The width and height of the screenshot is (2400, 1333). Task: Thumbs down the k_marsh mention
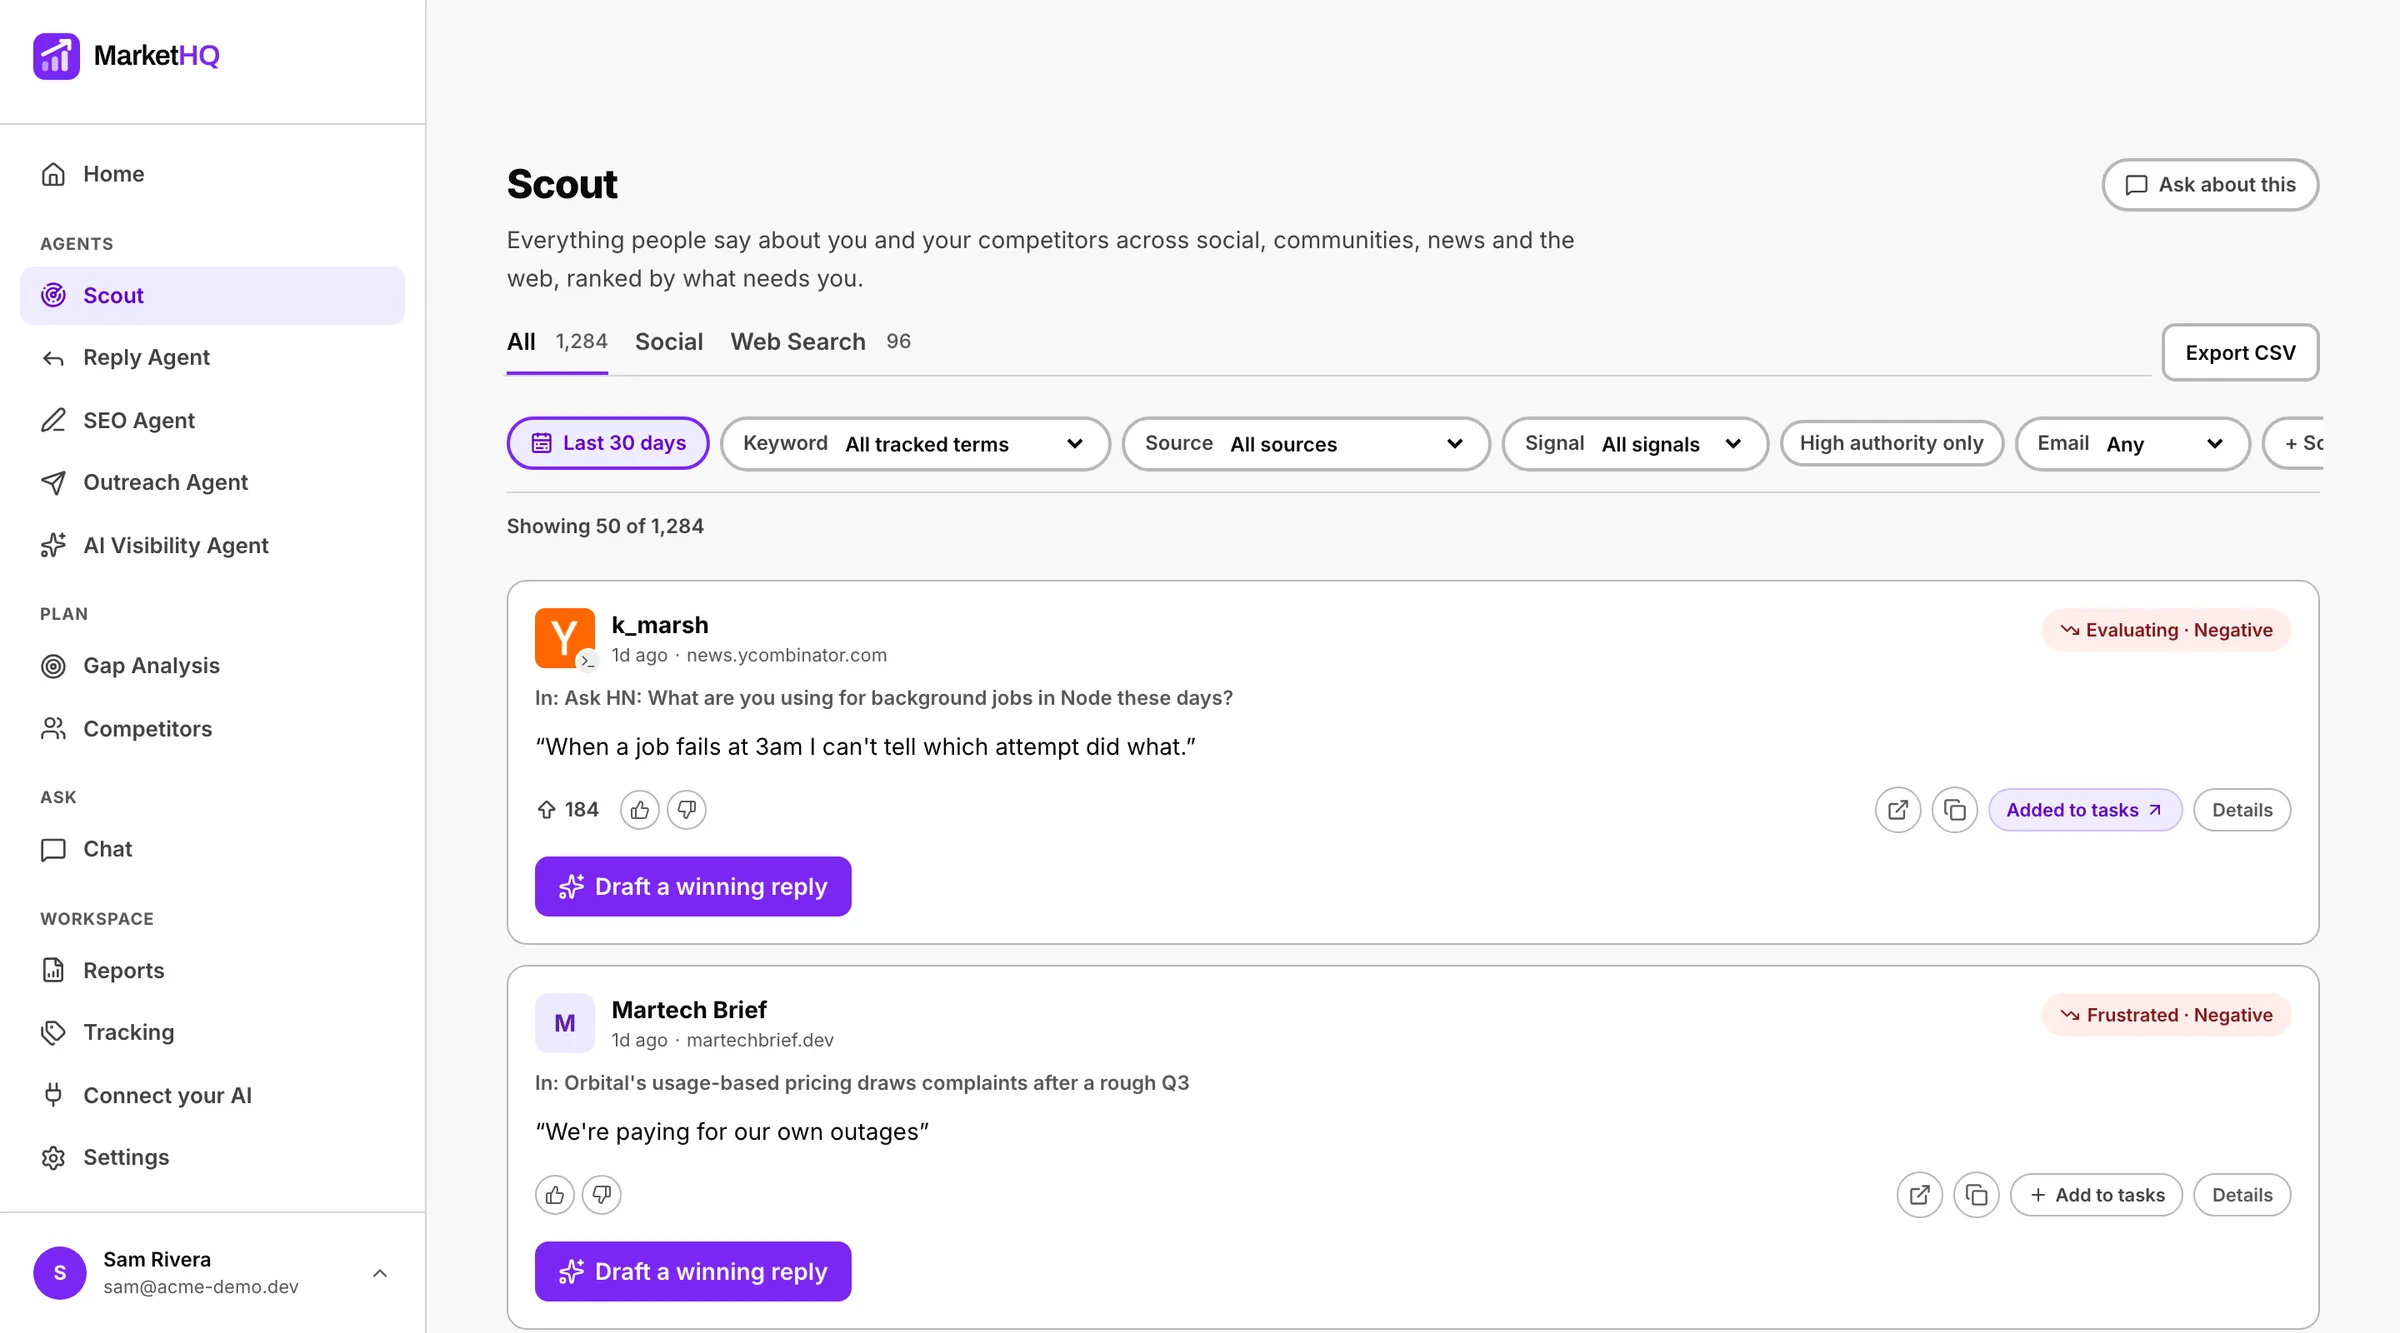(687, 810)
